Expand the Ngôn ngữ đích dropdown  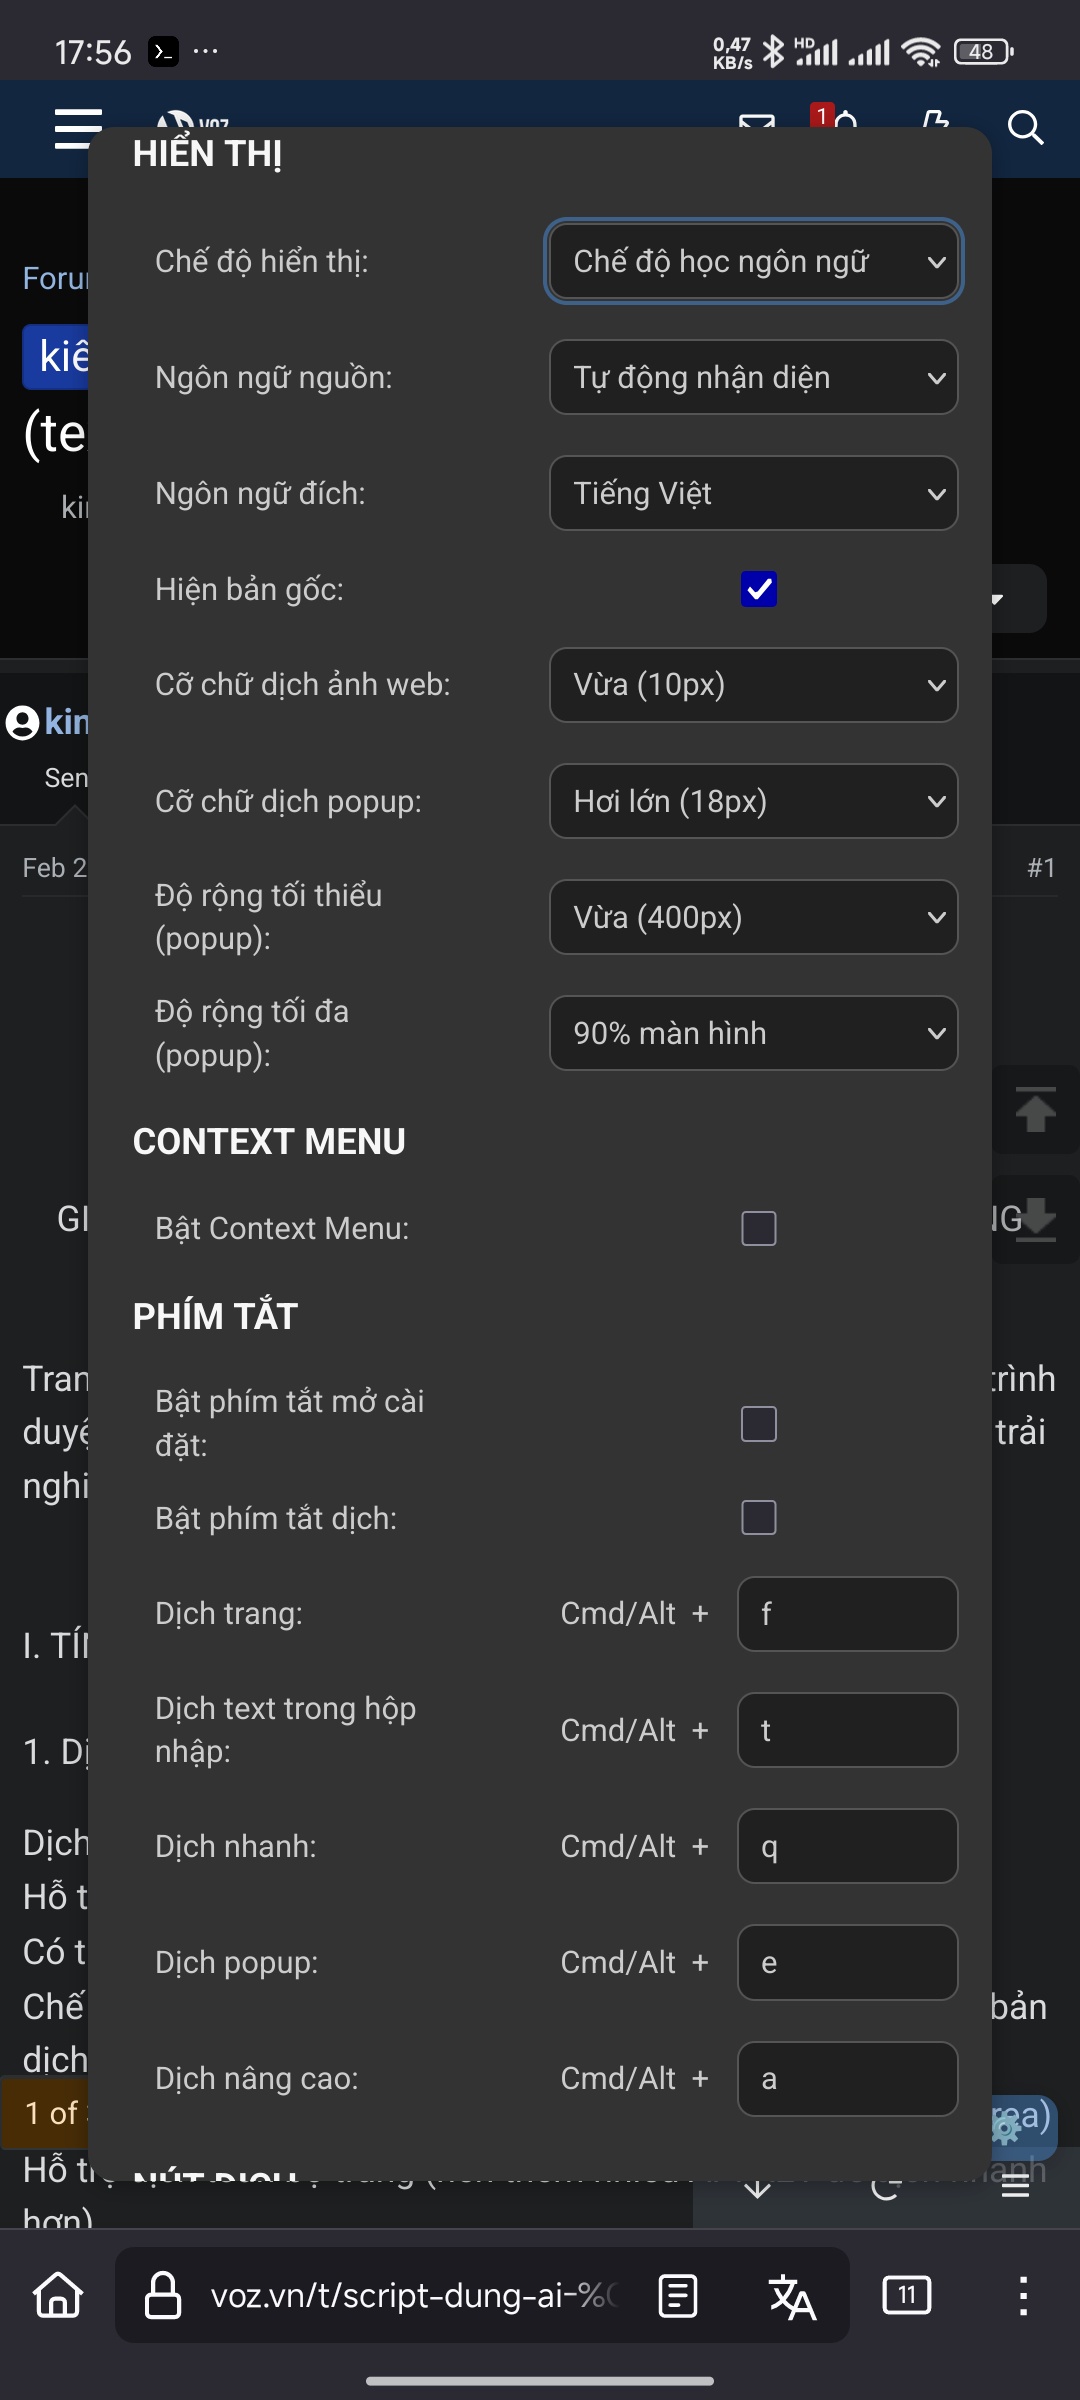pos(754,493)
